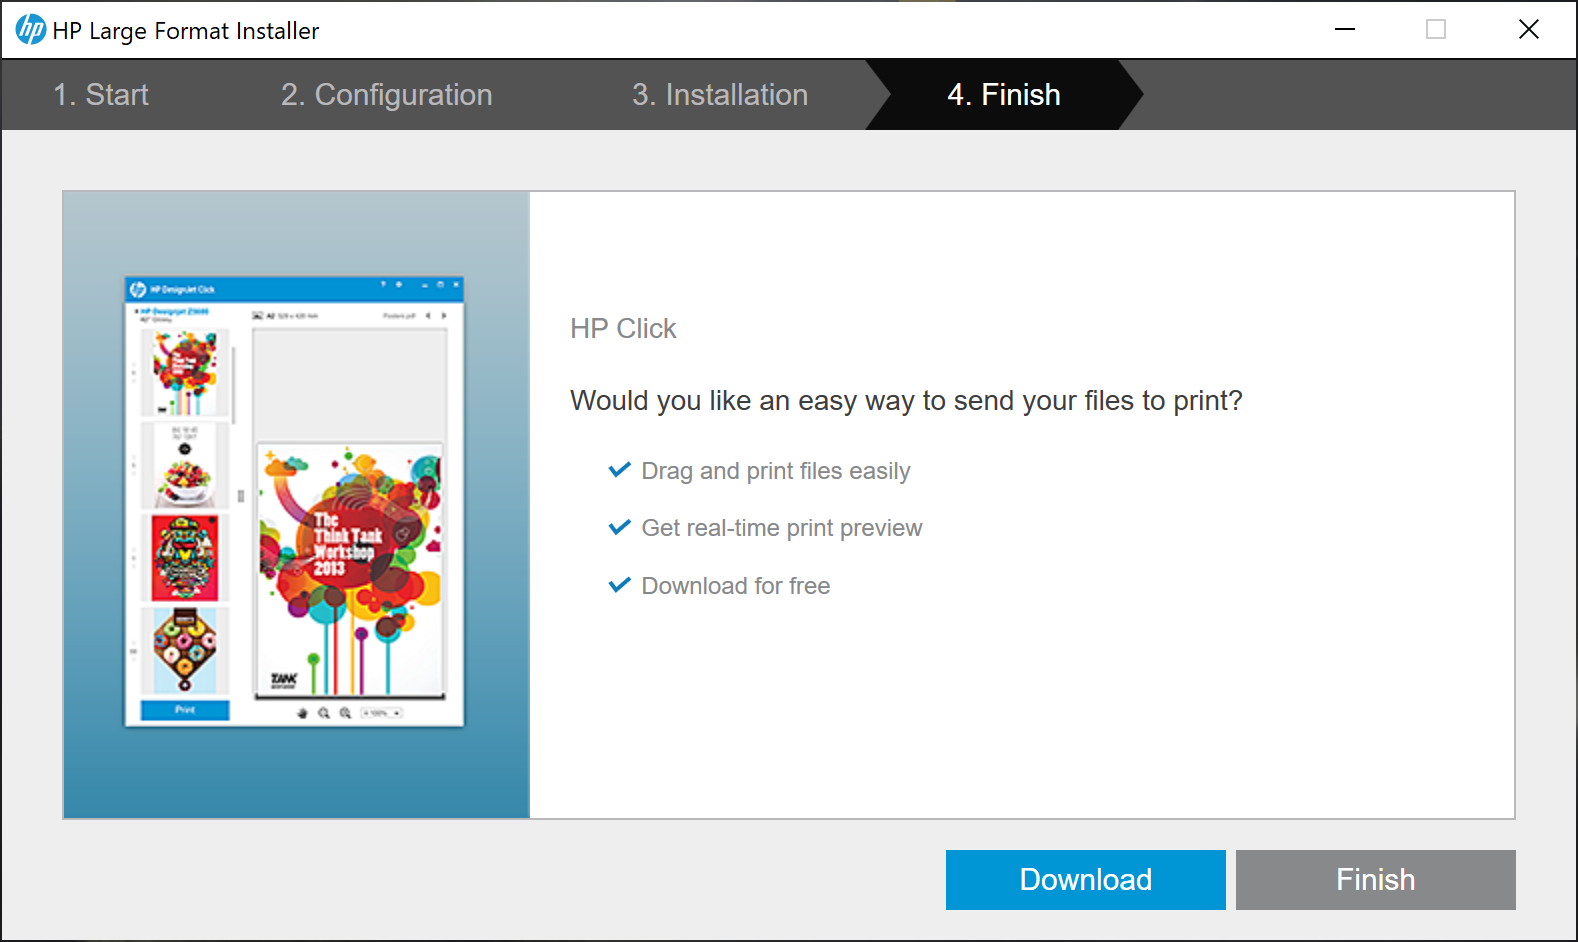Close the HP Large Format Installer window
The height and width of the screenshot is (942, 1578).
click(x=1529, y=30)
